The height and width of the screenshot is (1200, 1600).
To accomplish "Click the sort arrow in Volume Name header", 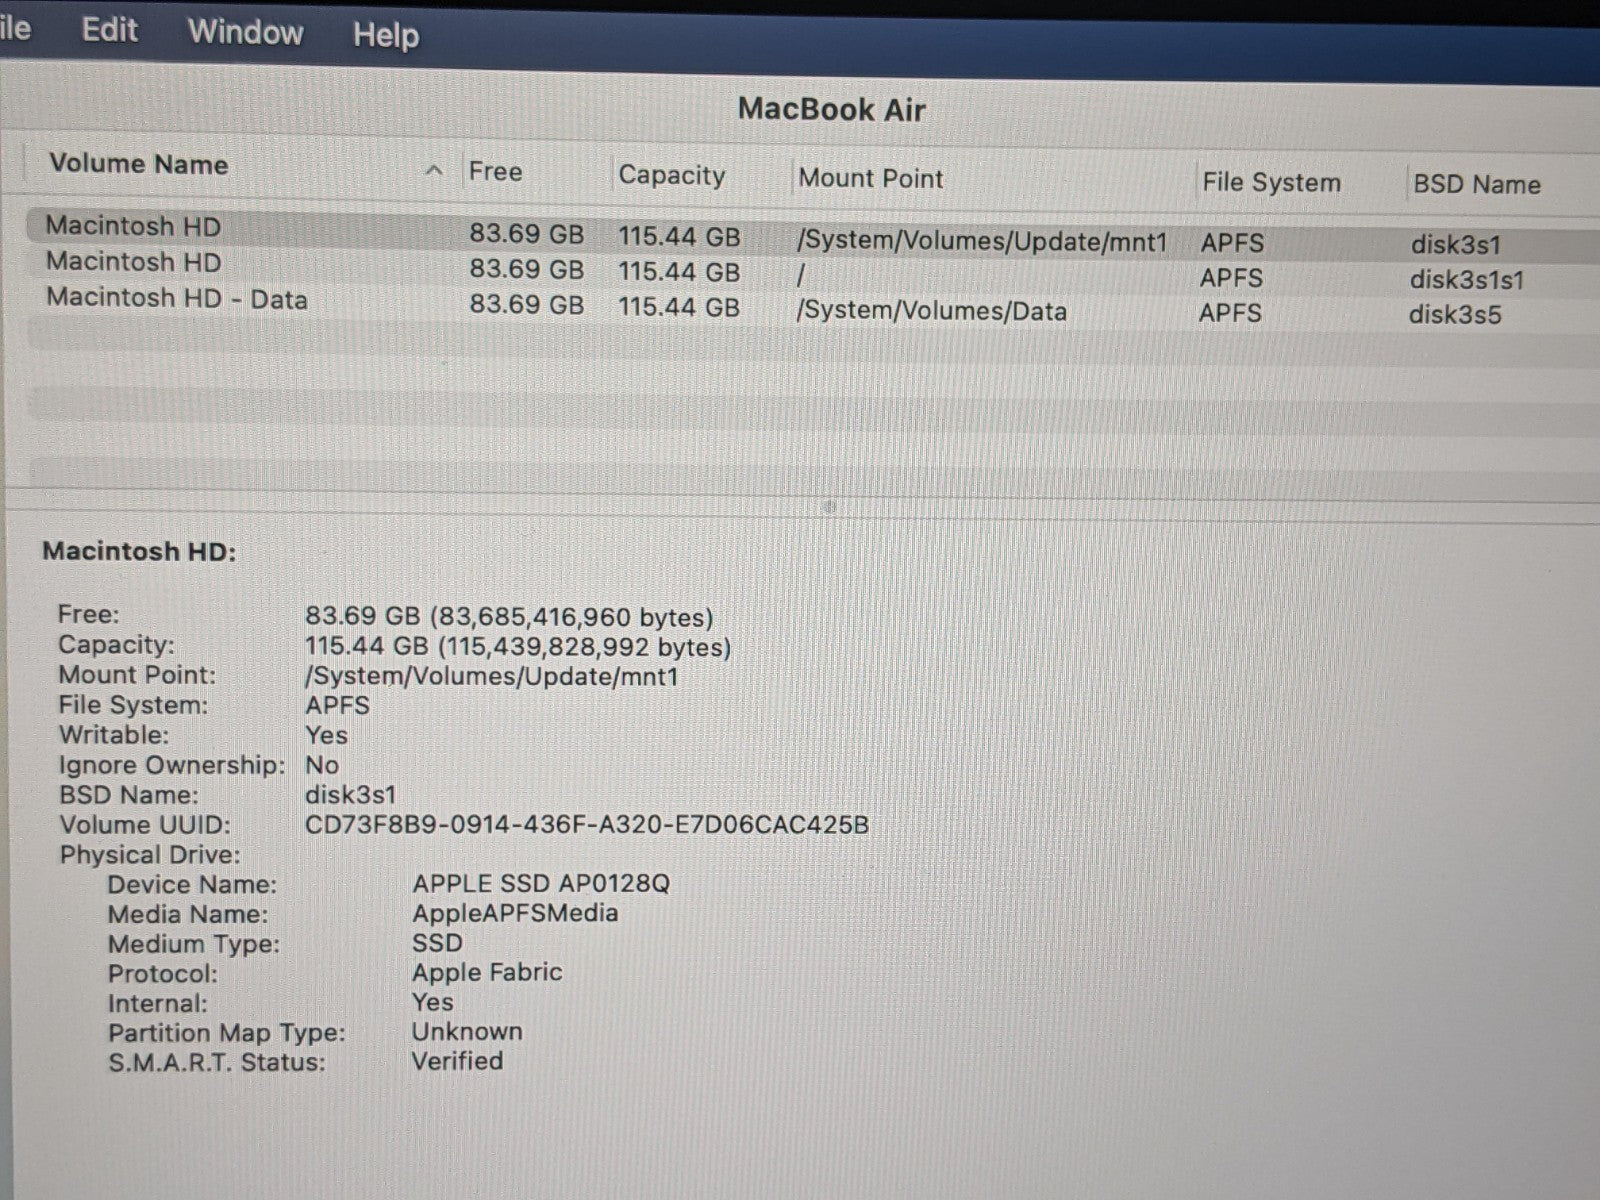I will (x=434, y=171).
